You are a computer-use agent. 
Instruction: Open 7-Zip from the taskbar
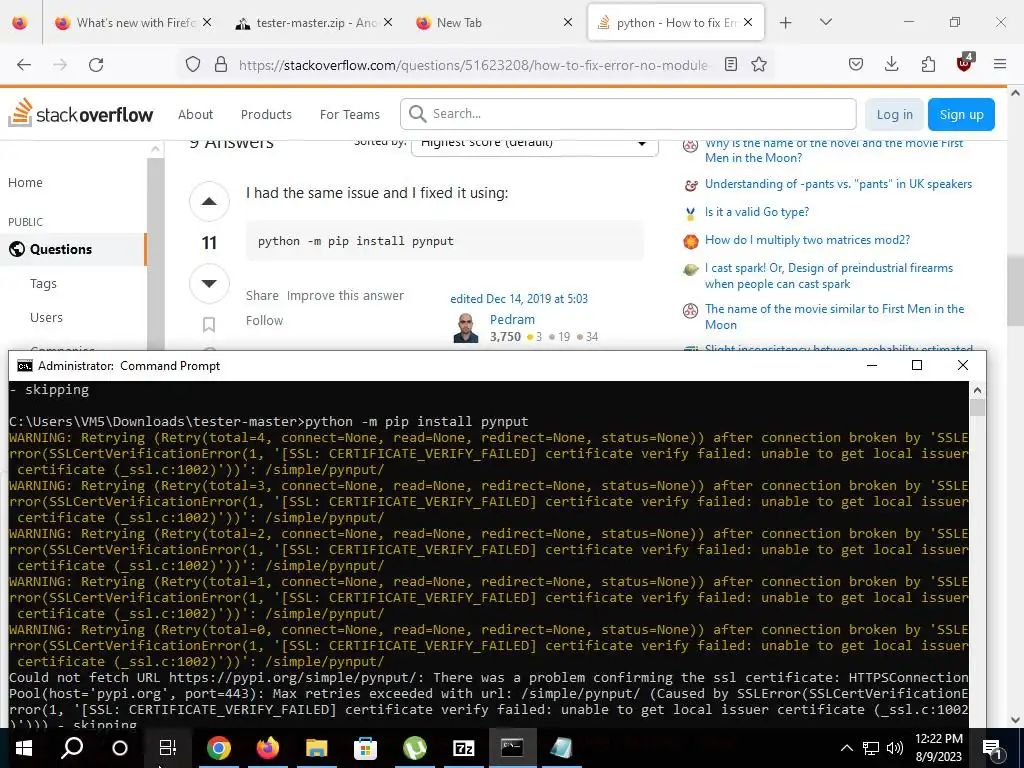click(x=463, y=748)
